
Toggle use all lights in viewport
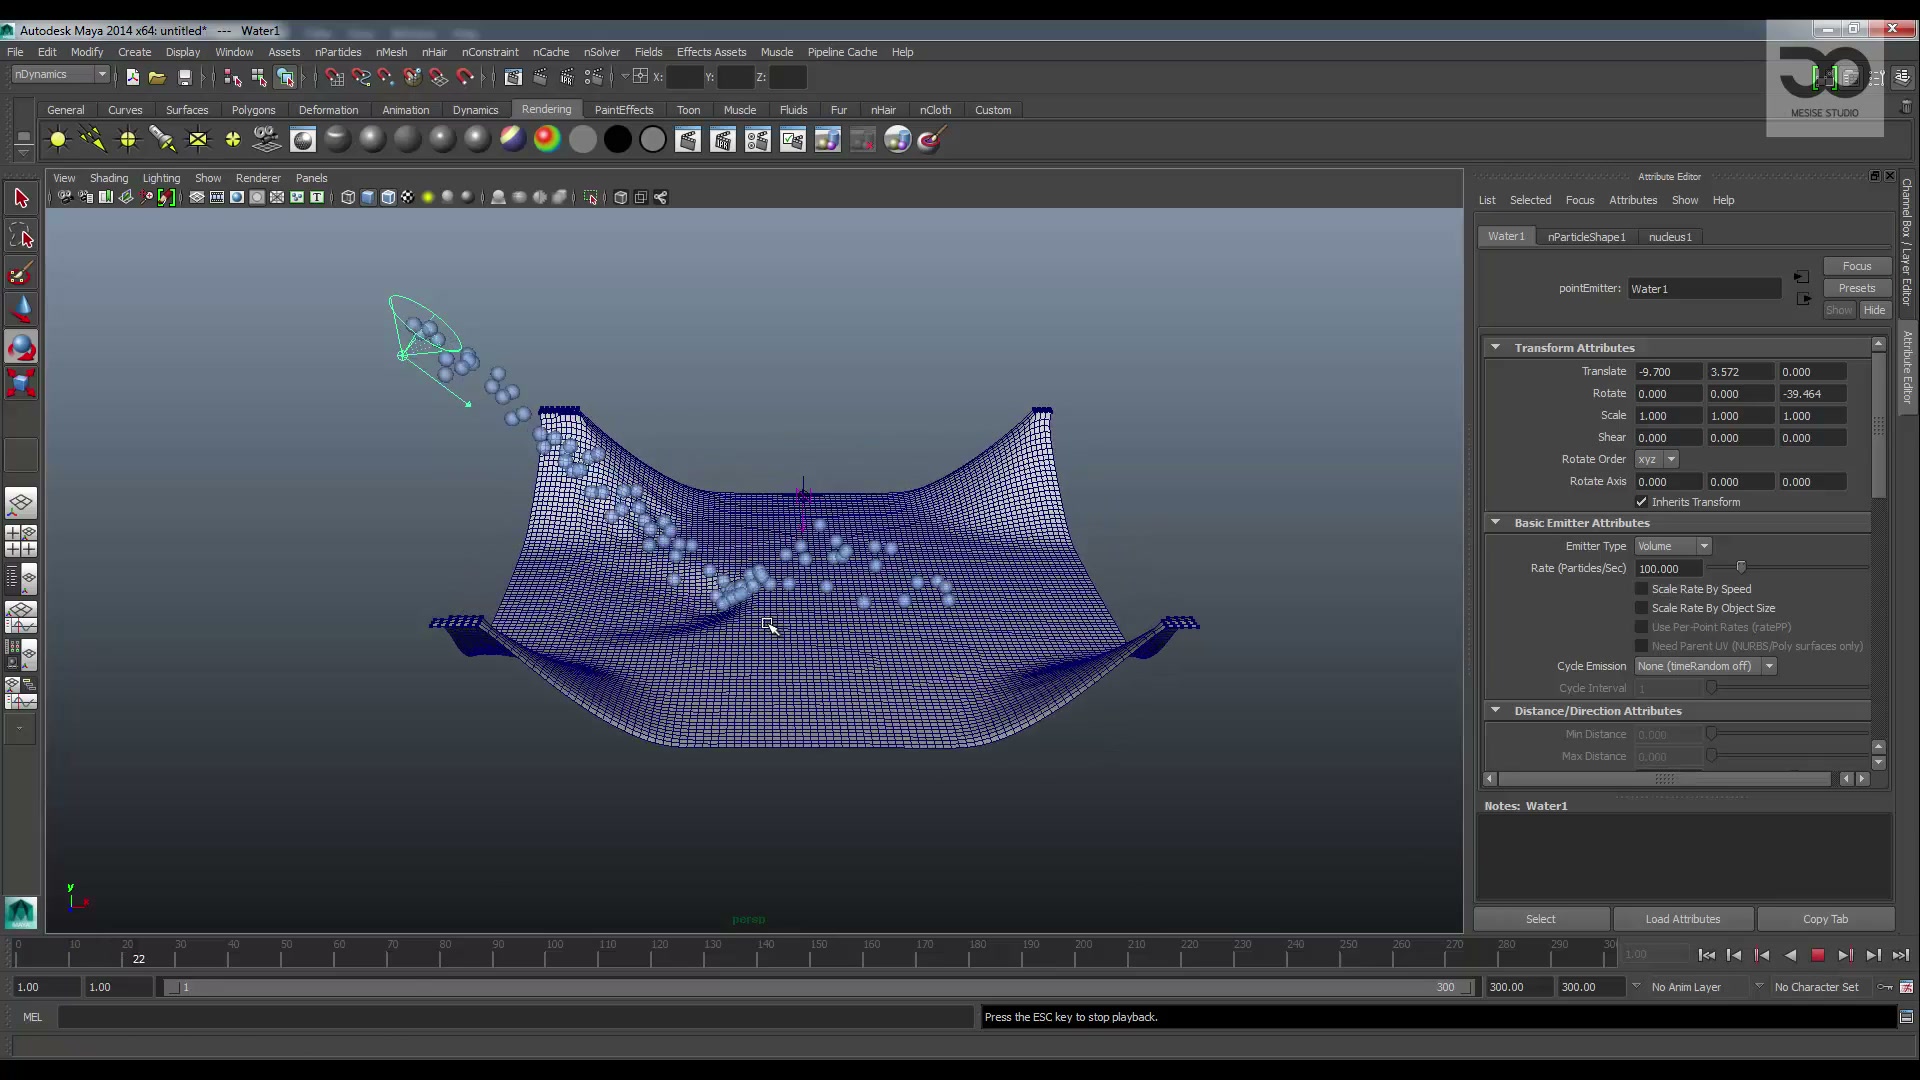click(428, 198)
